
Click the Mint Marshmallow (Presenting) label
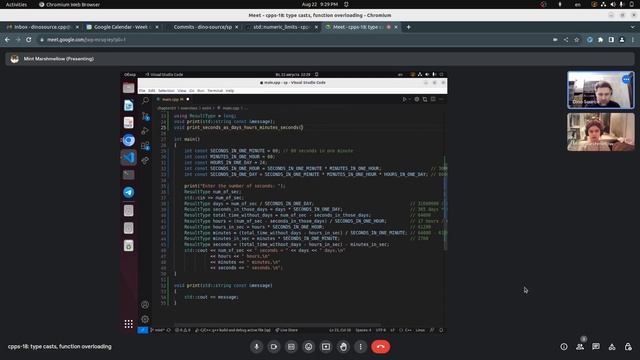59,59
